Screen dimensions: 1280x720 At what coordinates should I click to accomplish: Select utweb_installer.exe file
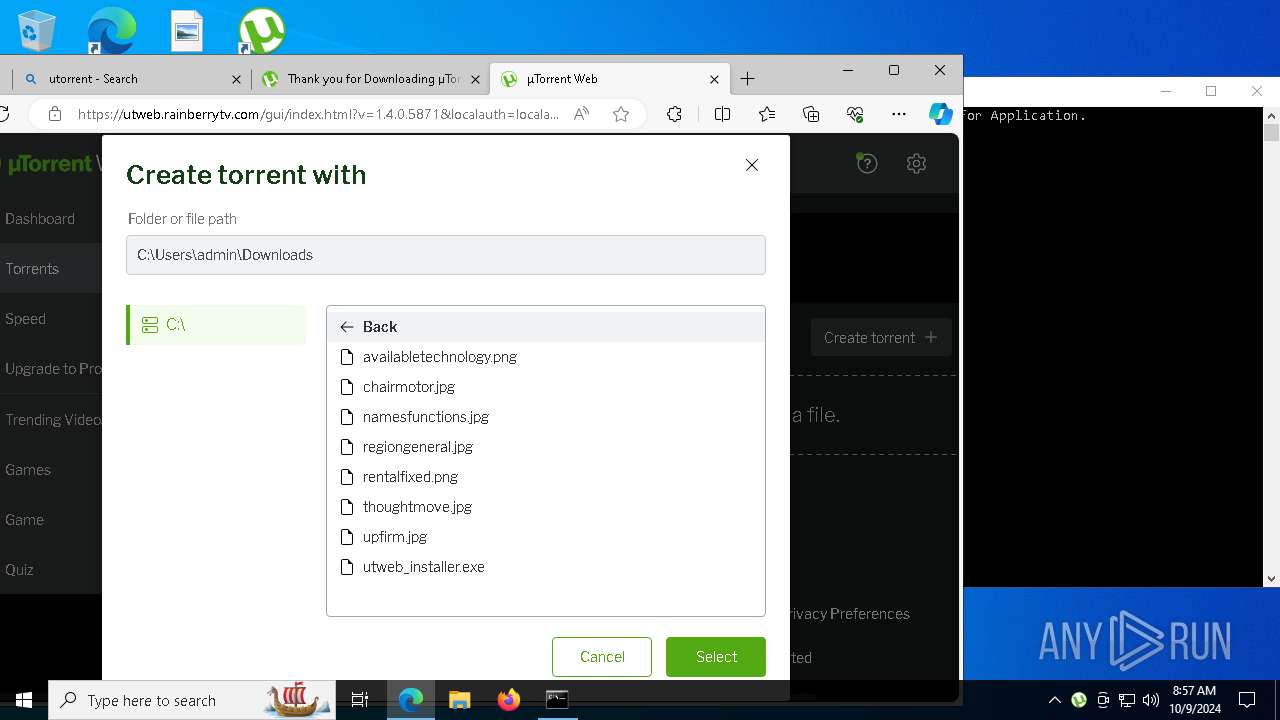pos(546,567)
